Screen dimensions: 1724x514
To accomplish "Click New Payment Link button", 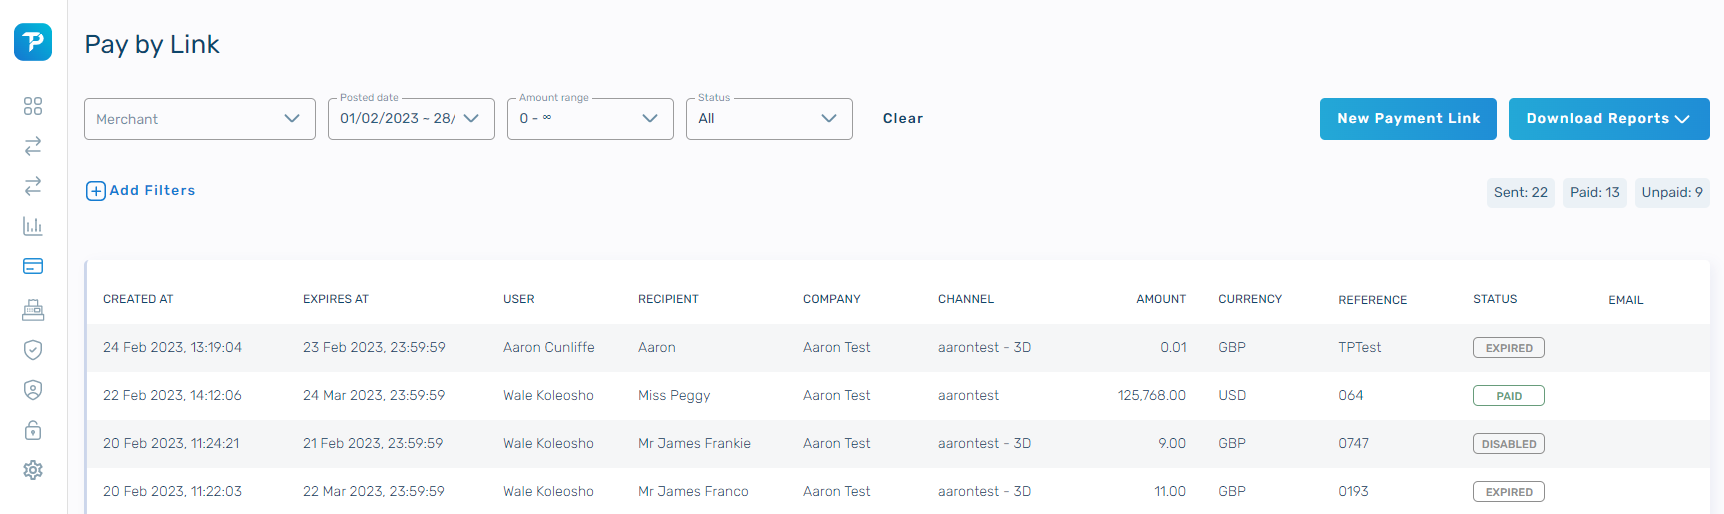I will tap(1408, 119).
